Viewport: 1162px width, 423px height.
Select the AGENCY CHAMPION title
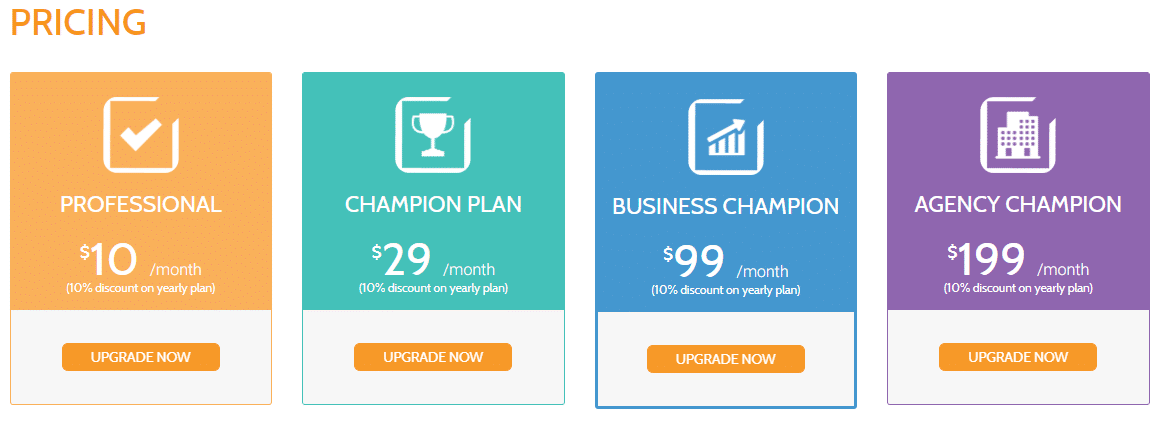pos(1018,204)
